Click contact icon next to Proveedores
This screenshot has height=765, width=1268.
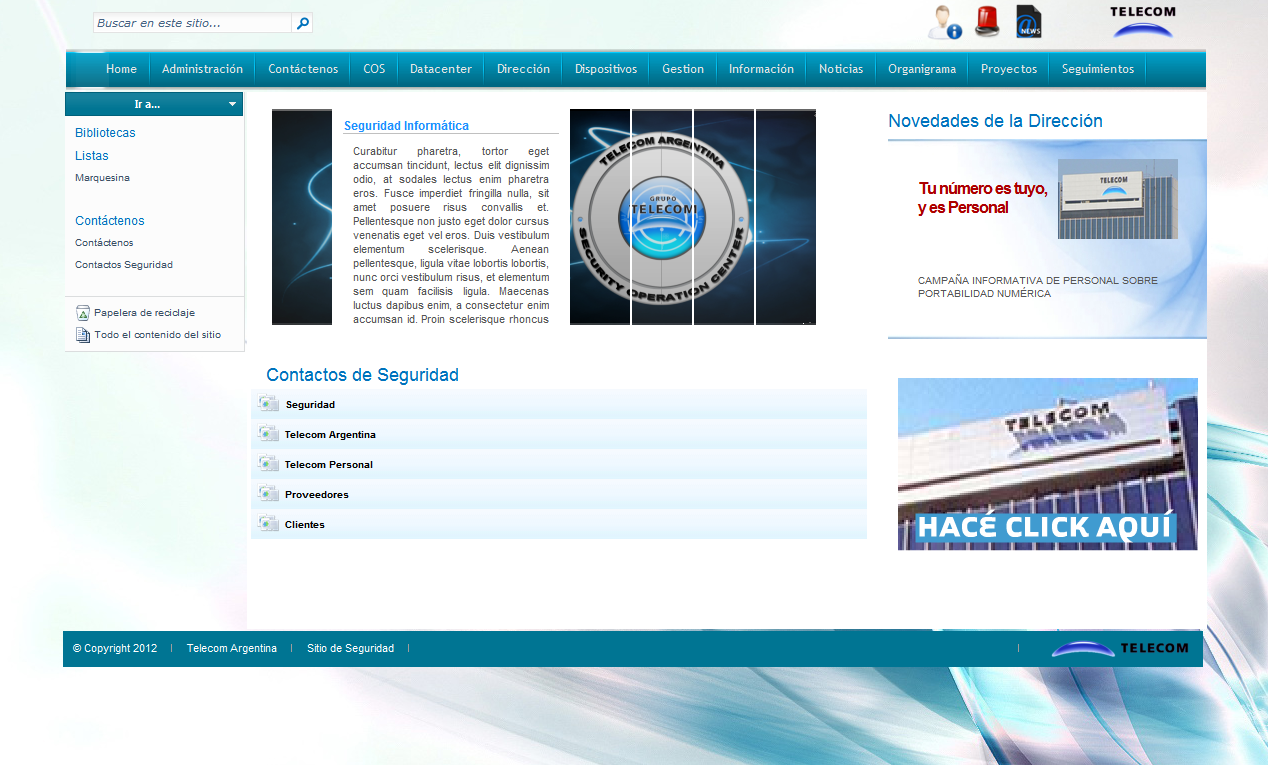(x=268, y=494)
